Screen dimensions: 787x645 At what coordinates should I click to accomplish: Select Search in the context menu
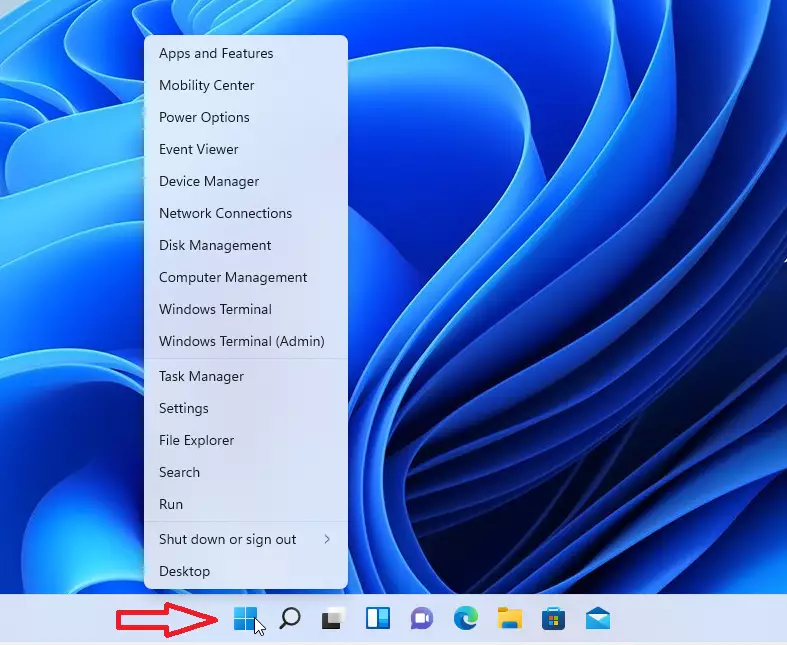[x=246, y=472]
